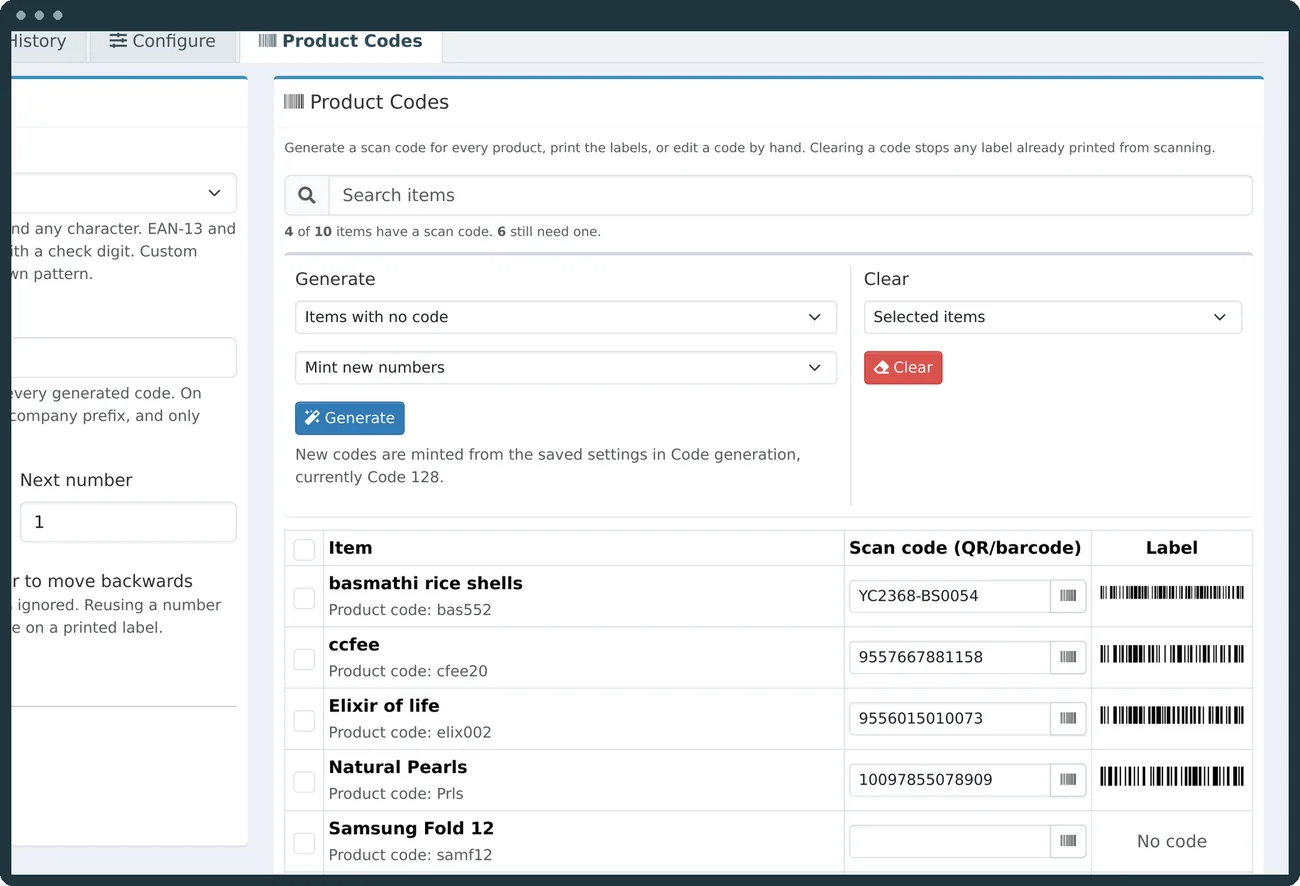Click barcode icon beside code YC2368-BS0054
This screenshot has width=1300, height=886.
(x=1068, y=596)
